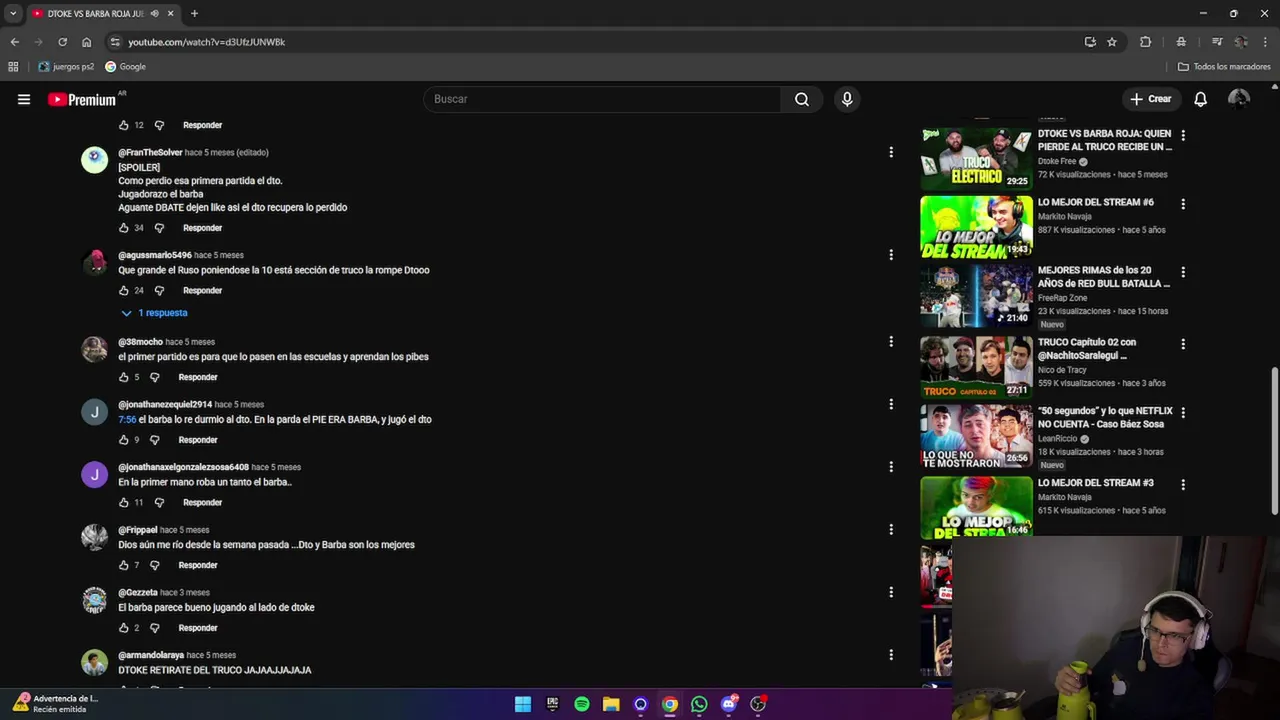
Task: Open options for TRUCO Capitulo 02 video
Action: 1183,344
